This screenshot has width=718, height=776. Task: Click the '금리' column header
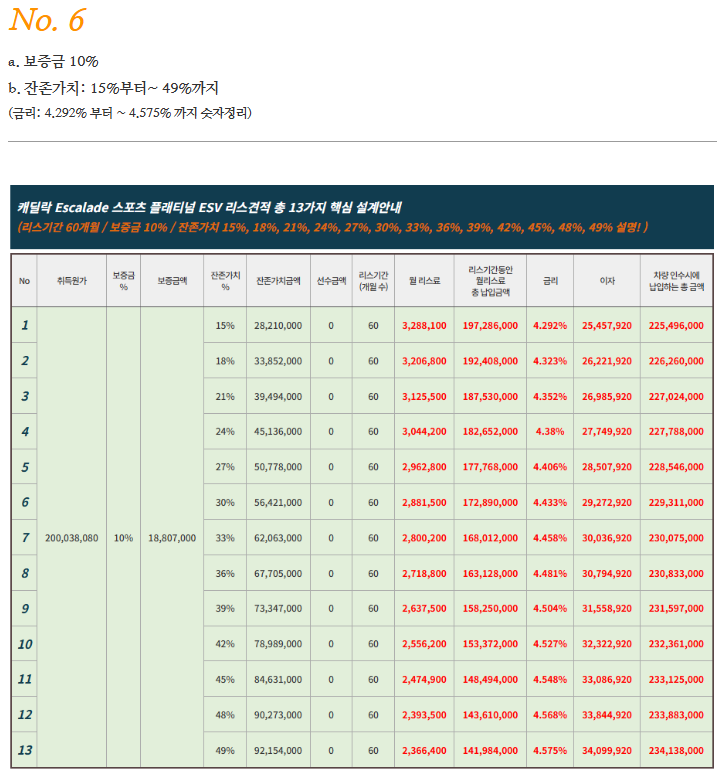550,281
